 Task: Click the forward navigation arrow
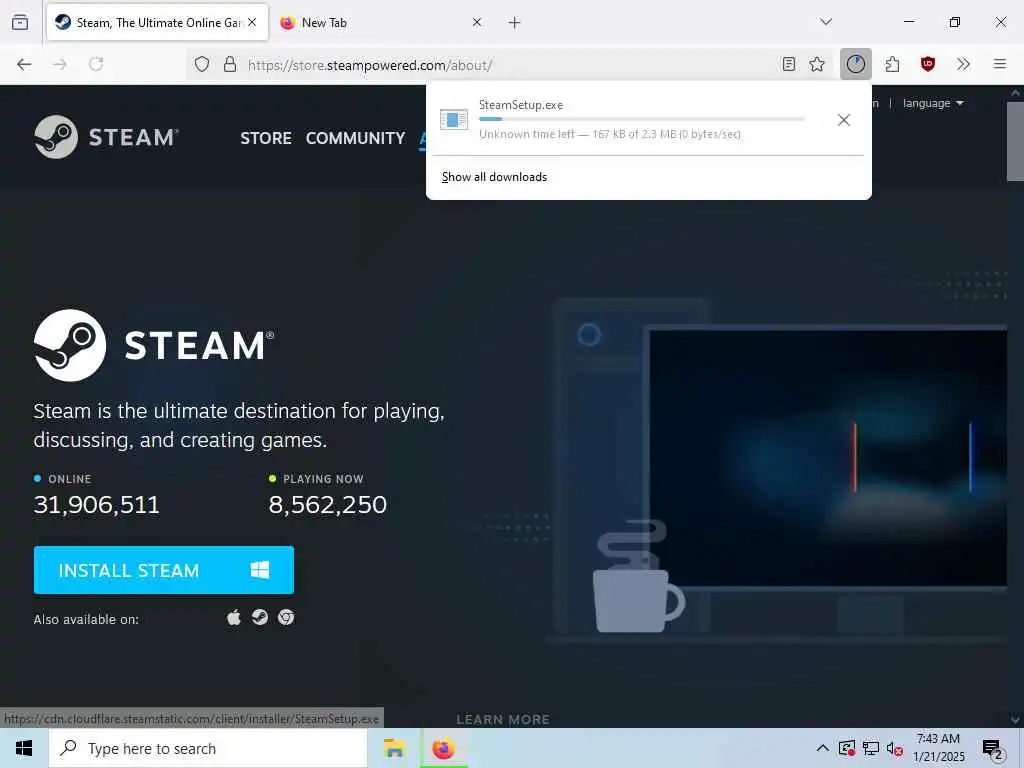(x=60, y=64)
